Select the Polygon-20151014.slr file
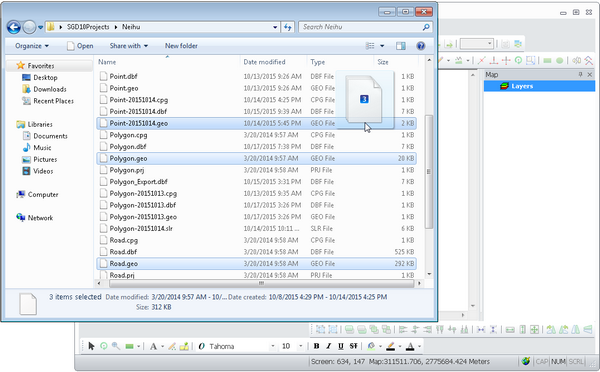Screen dimensions: 600x372 256,228
